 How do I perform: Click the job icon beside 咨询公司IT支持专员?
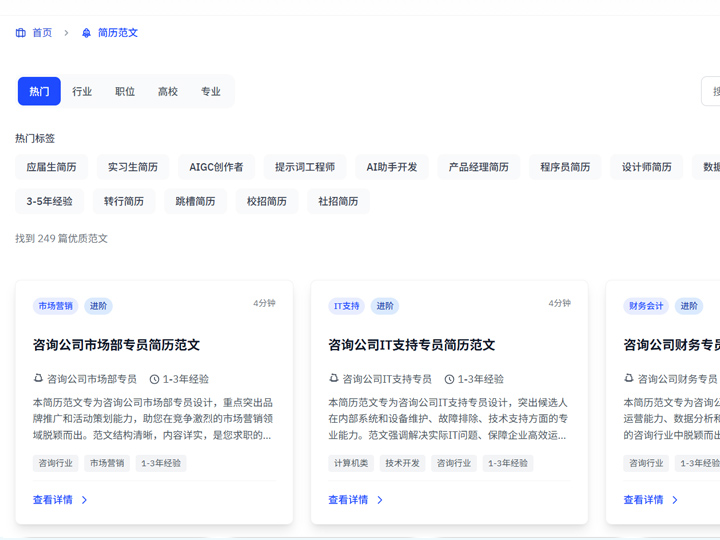point(334,378)
